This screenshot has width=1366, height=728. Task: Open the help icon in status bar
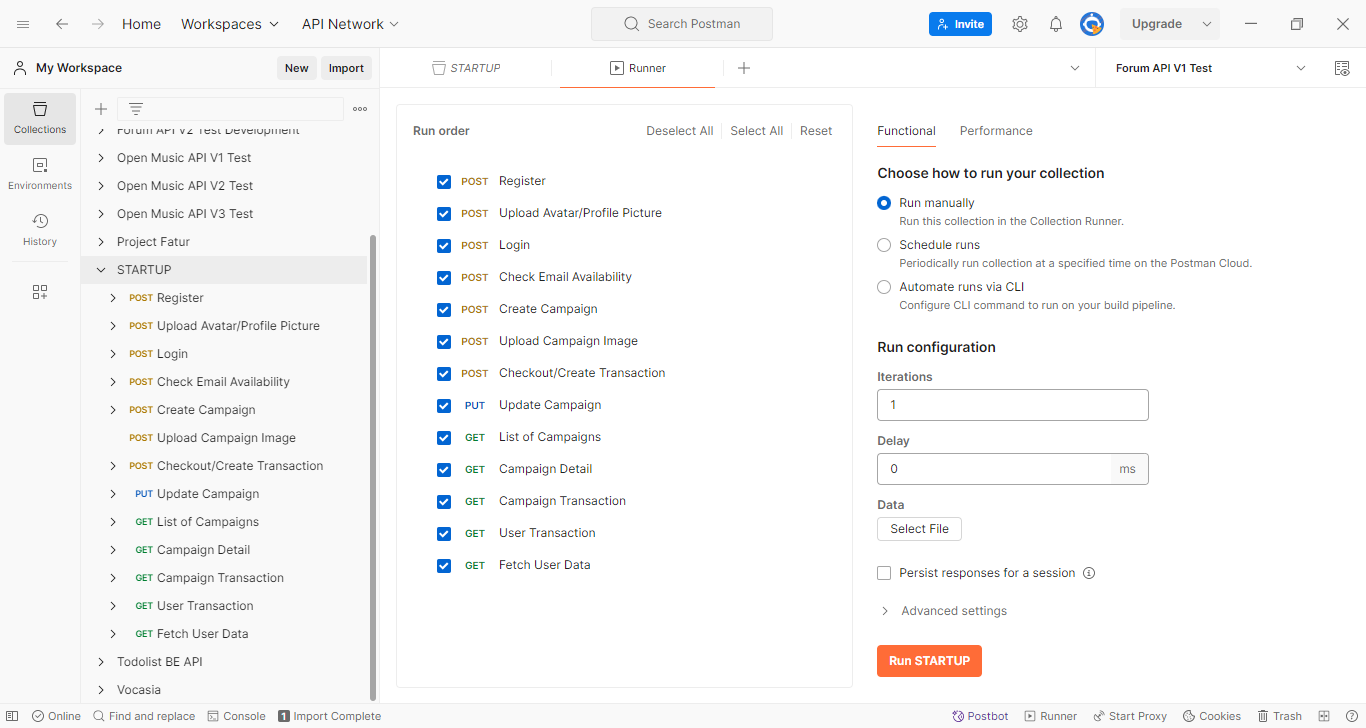pyautogui.click(x=1351, y=716)
